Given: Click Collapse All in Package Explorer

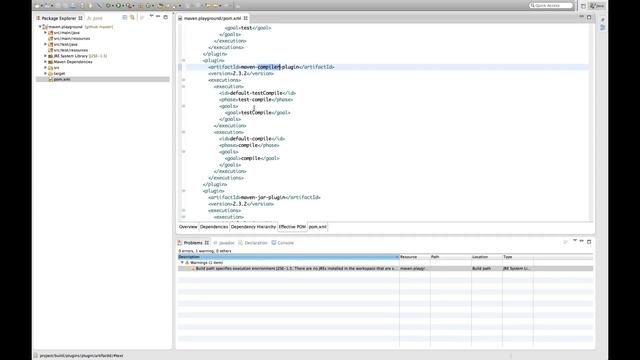Looking at the screenshot, I should [x=125, y=18].
